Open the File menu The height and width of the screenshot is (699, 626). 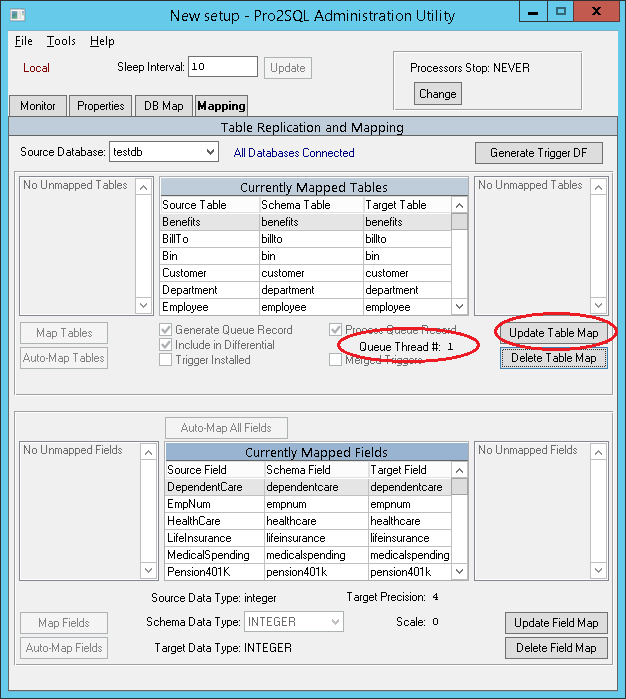tap(24, 41)
